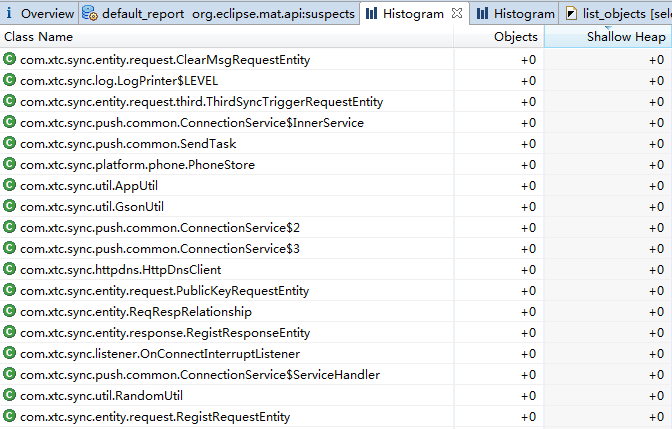Select com.xtc.sync.util.RandomUtil class name
The image size is (672, 429).
102,396
